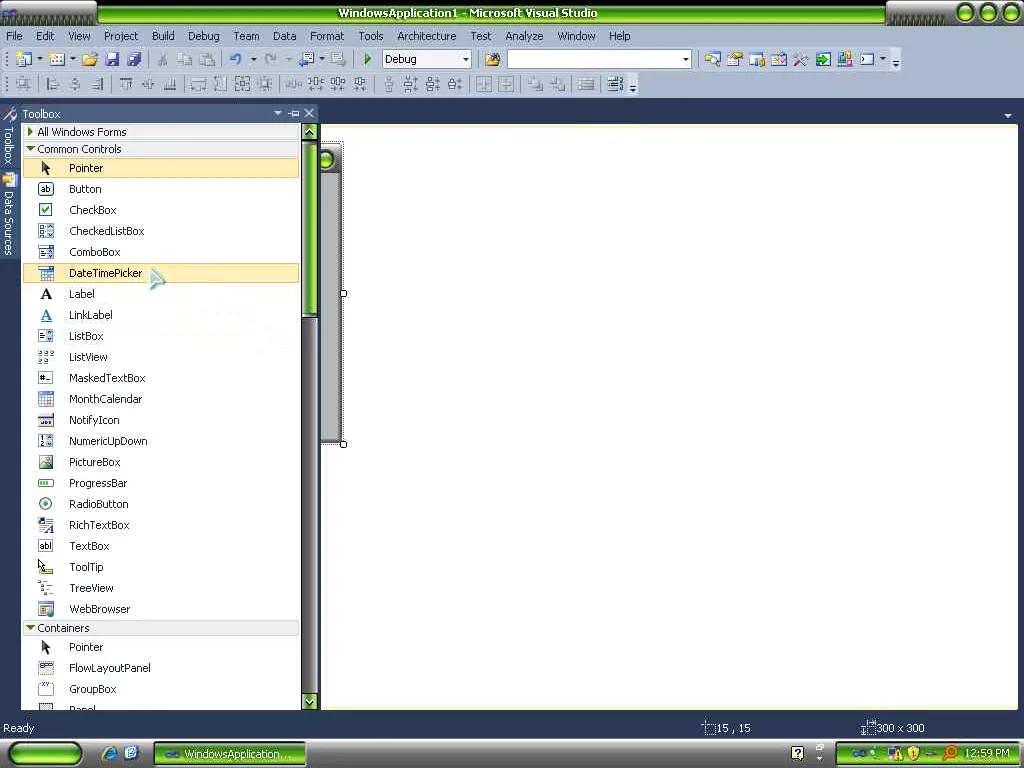Click the Find in Files icon
1024x768 pixels.
pyautogui.click(x=492, y=59)
